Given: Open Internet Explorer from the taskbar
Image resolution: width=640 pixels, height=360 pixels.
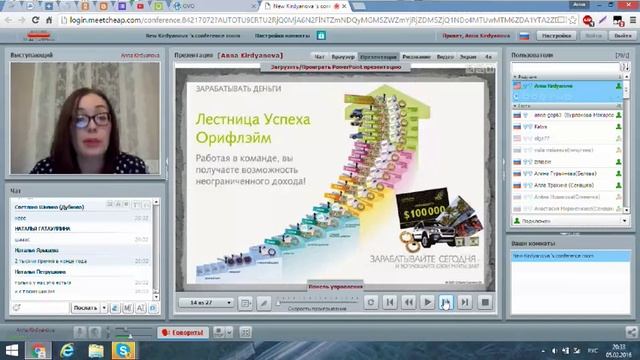Looking at the screenshot, I should 67,351.
